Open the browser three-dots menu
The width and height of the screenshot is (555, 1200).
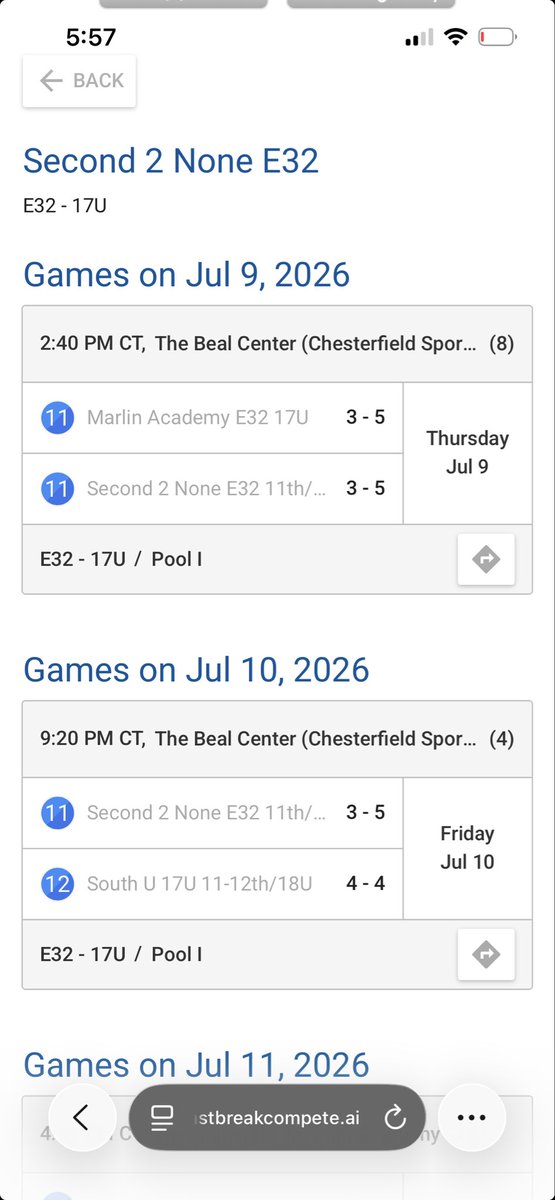(x=471, y=1117)
